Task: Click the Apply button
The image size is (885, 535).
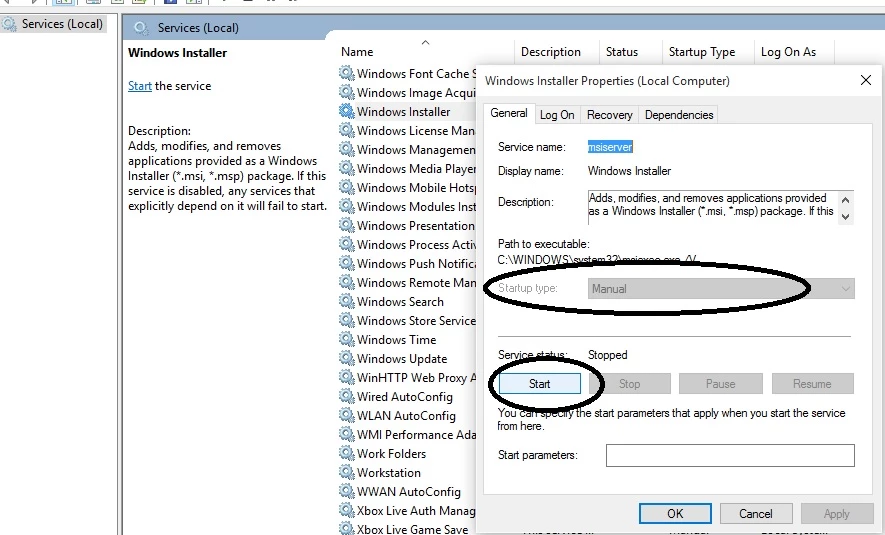Action: (836, 514)
